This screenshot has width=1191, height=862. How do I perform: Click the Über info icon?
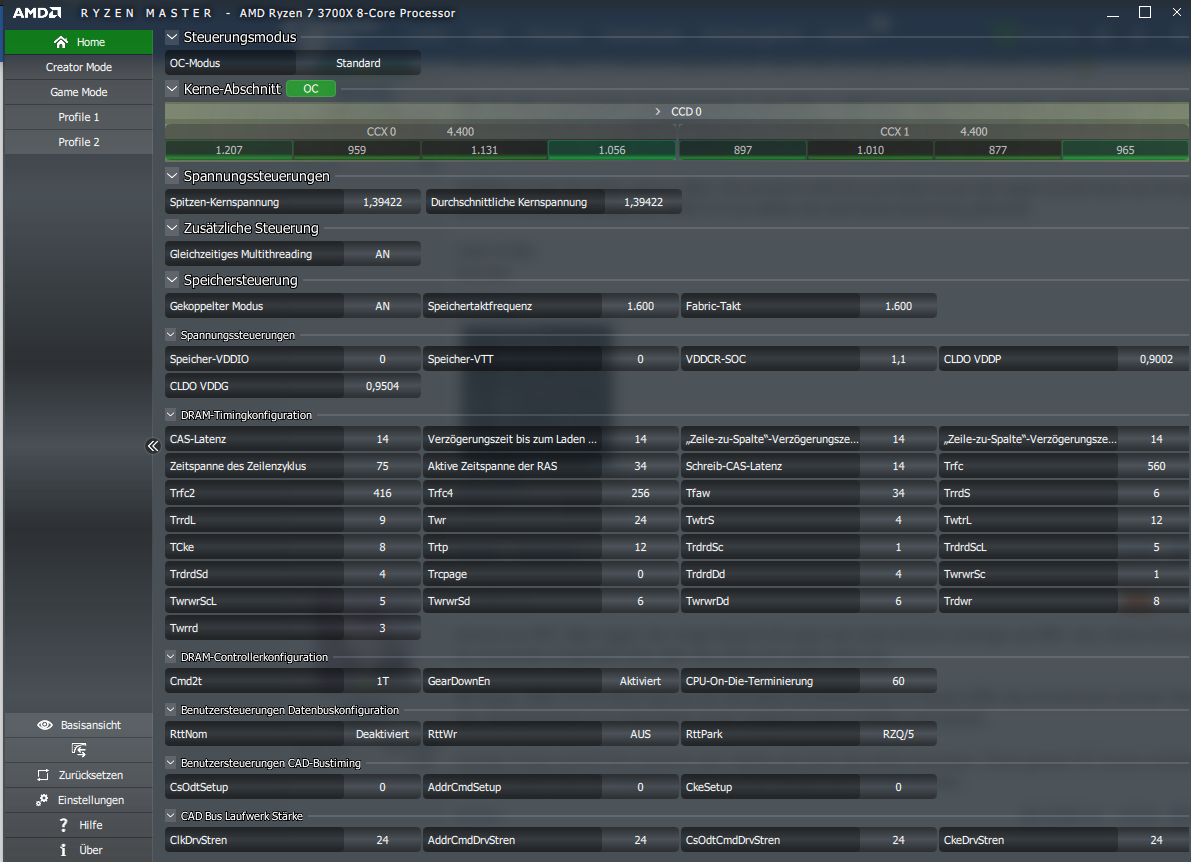coord(63,850)
